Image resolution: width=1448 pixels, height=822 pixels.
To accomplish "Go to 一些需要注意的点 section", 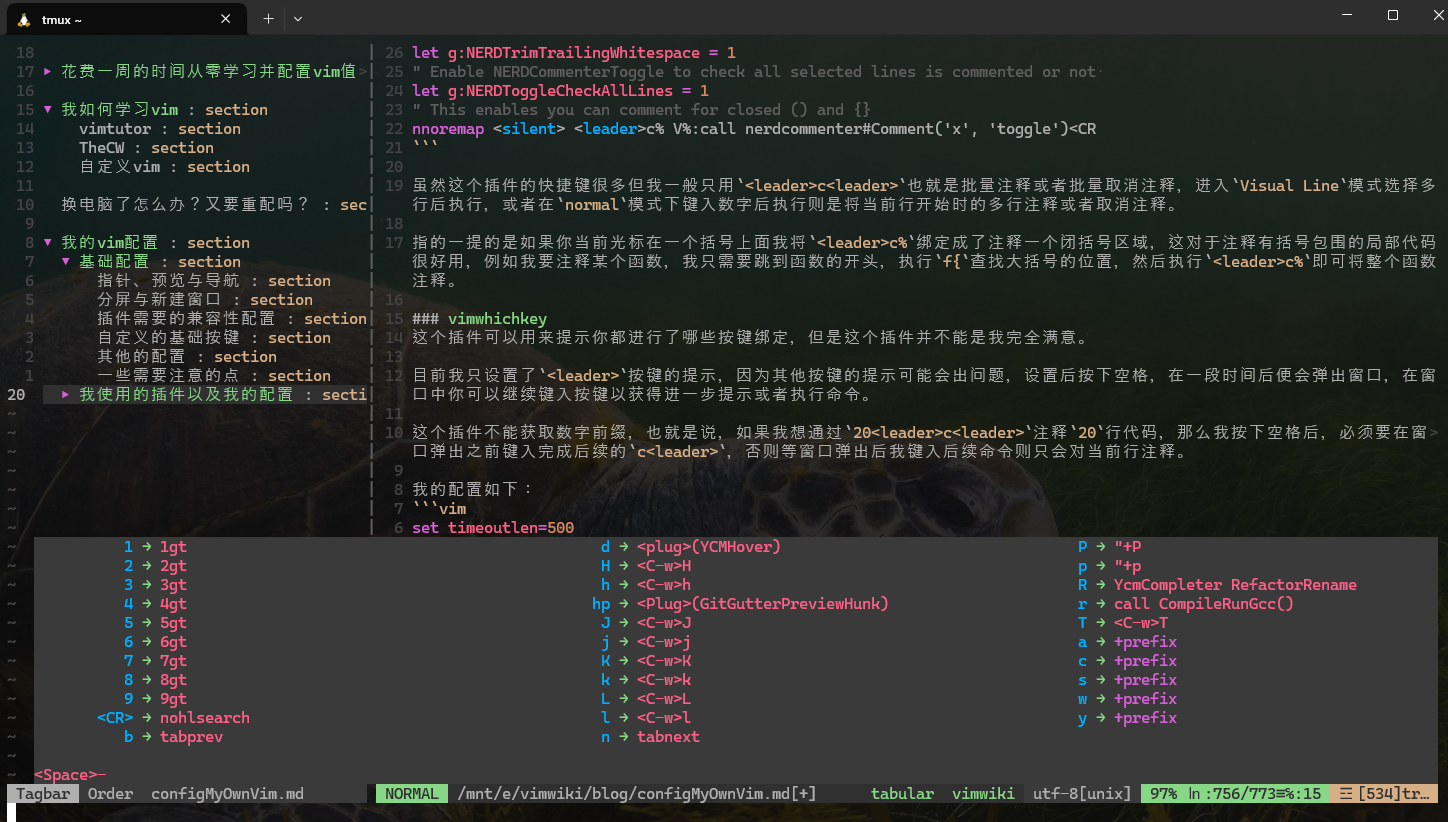I will (x=214, y=376).
